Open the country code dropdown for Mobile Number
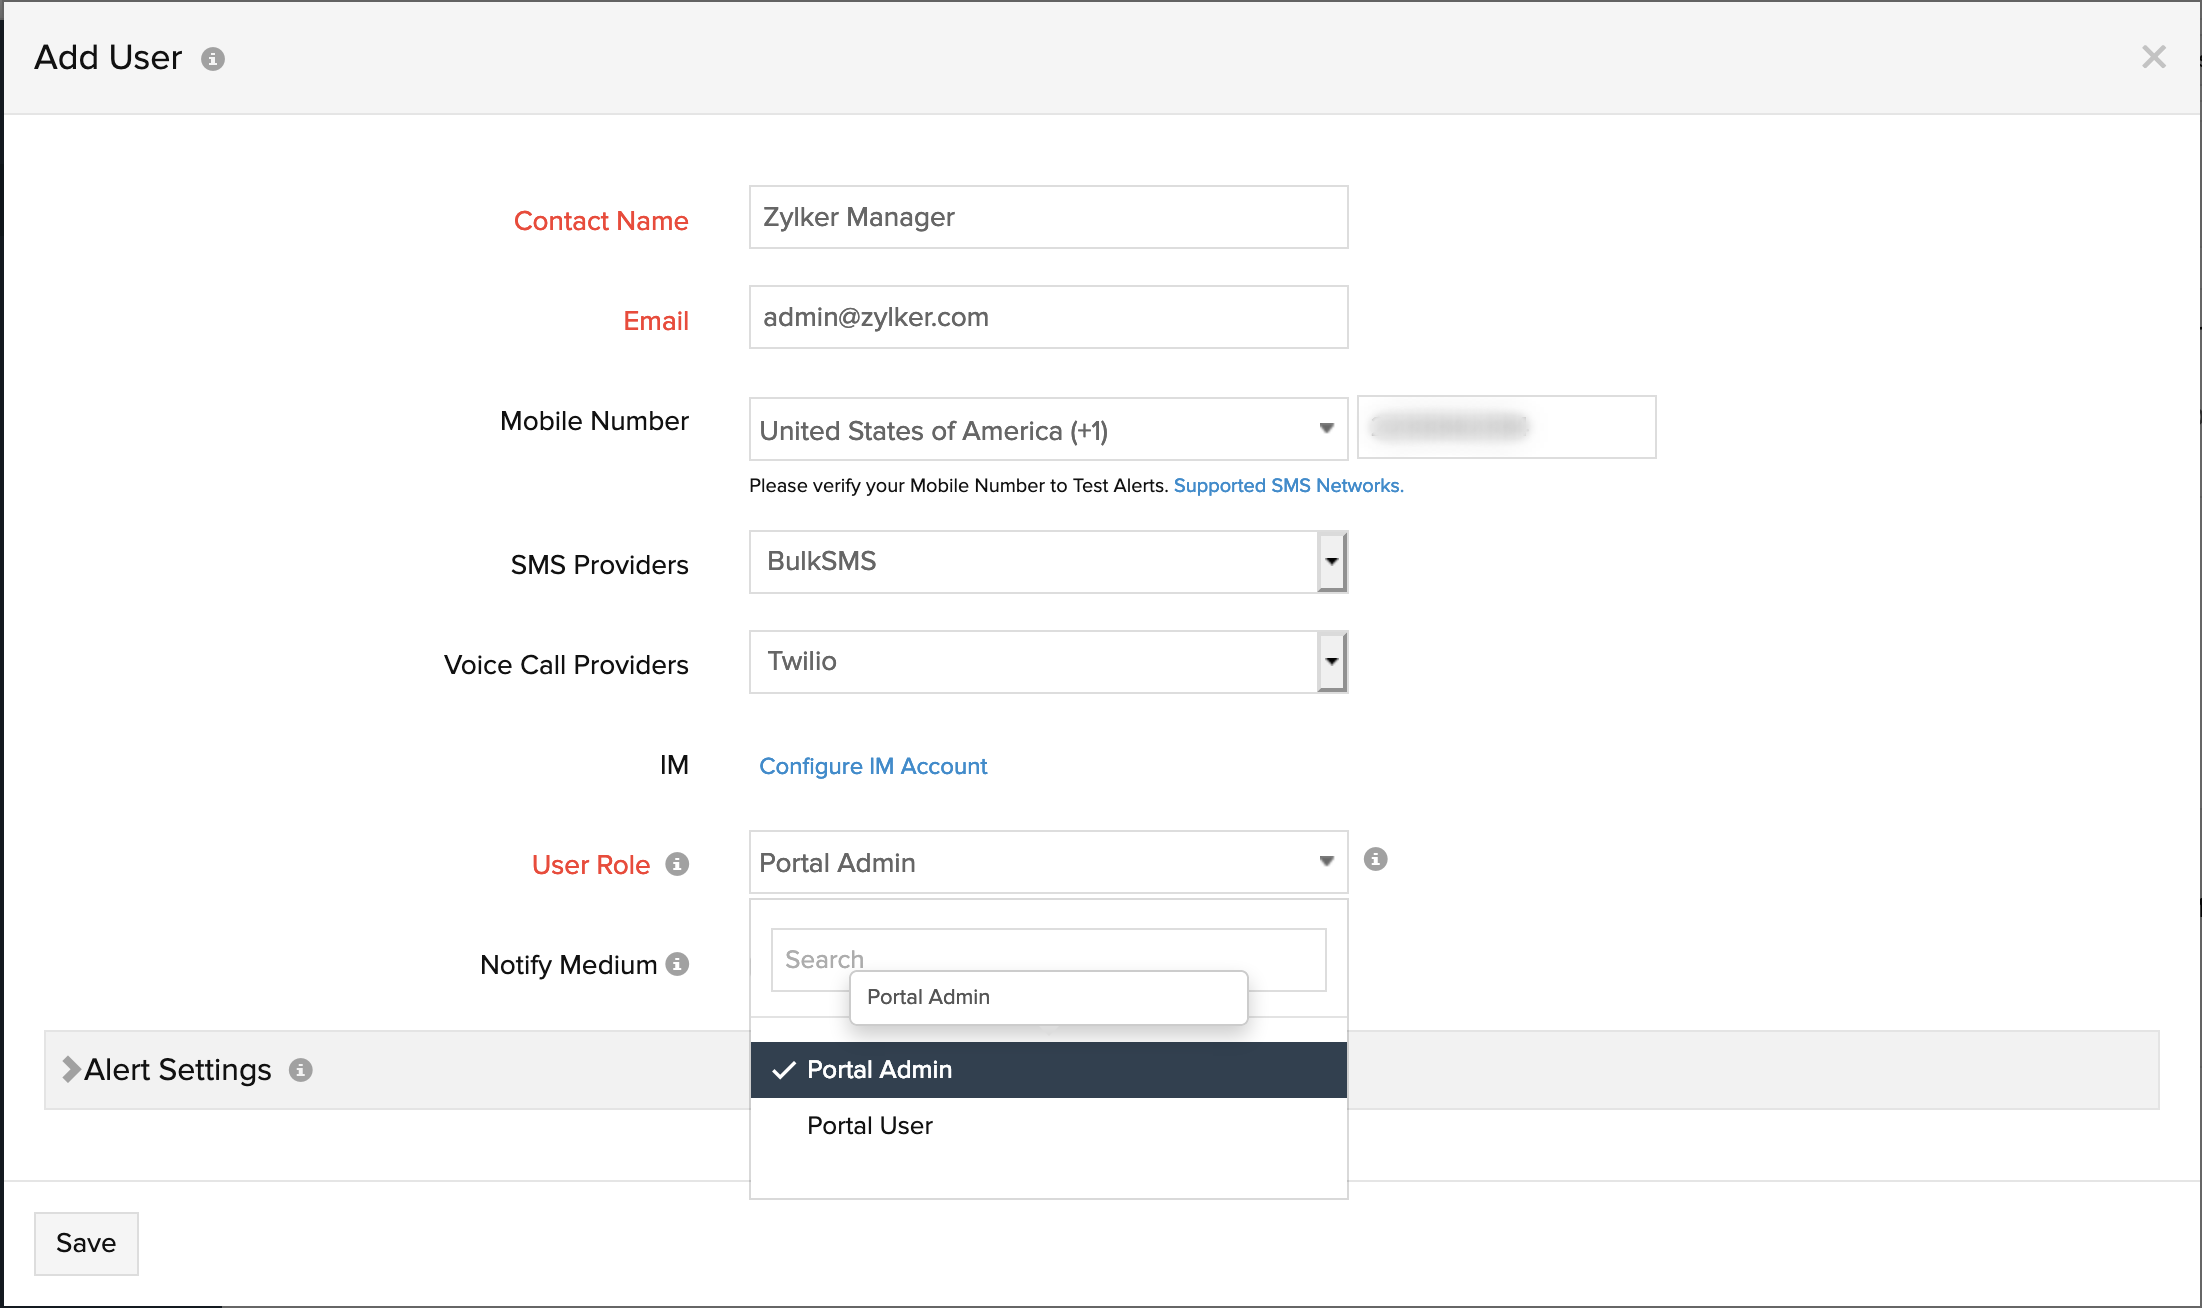 tap(1326, 429)
